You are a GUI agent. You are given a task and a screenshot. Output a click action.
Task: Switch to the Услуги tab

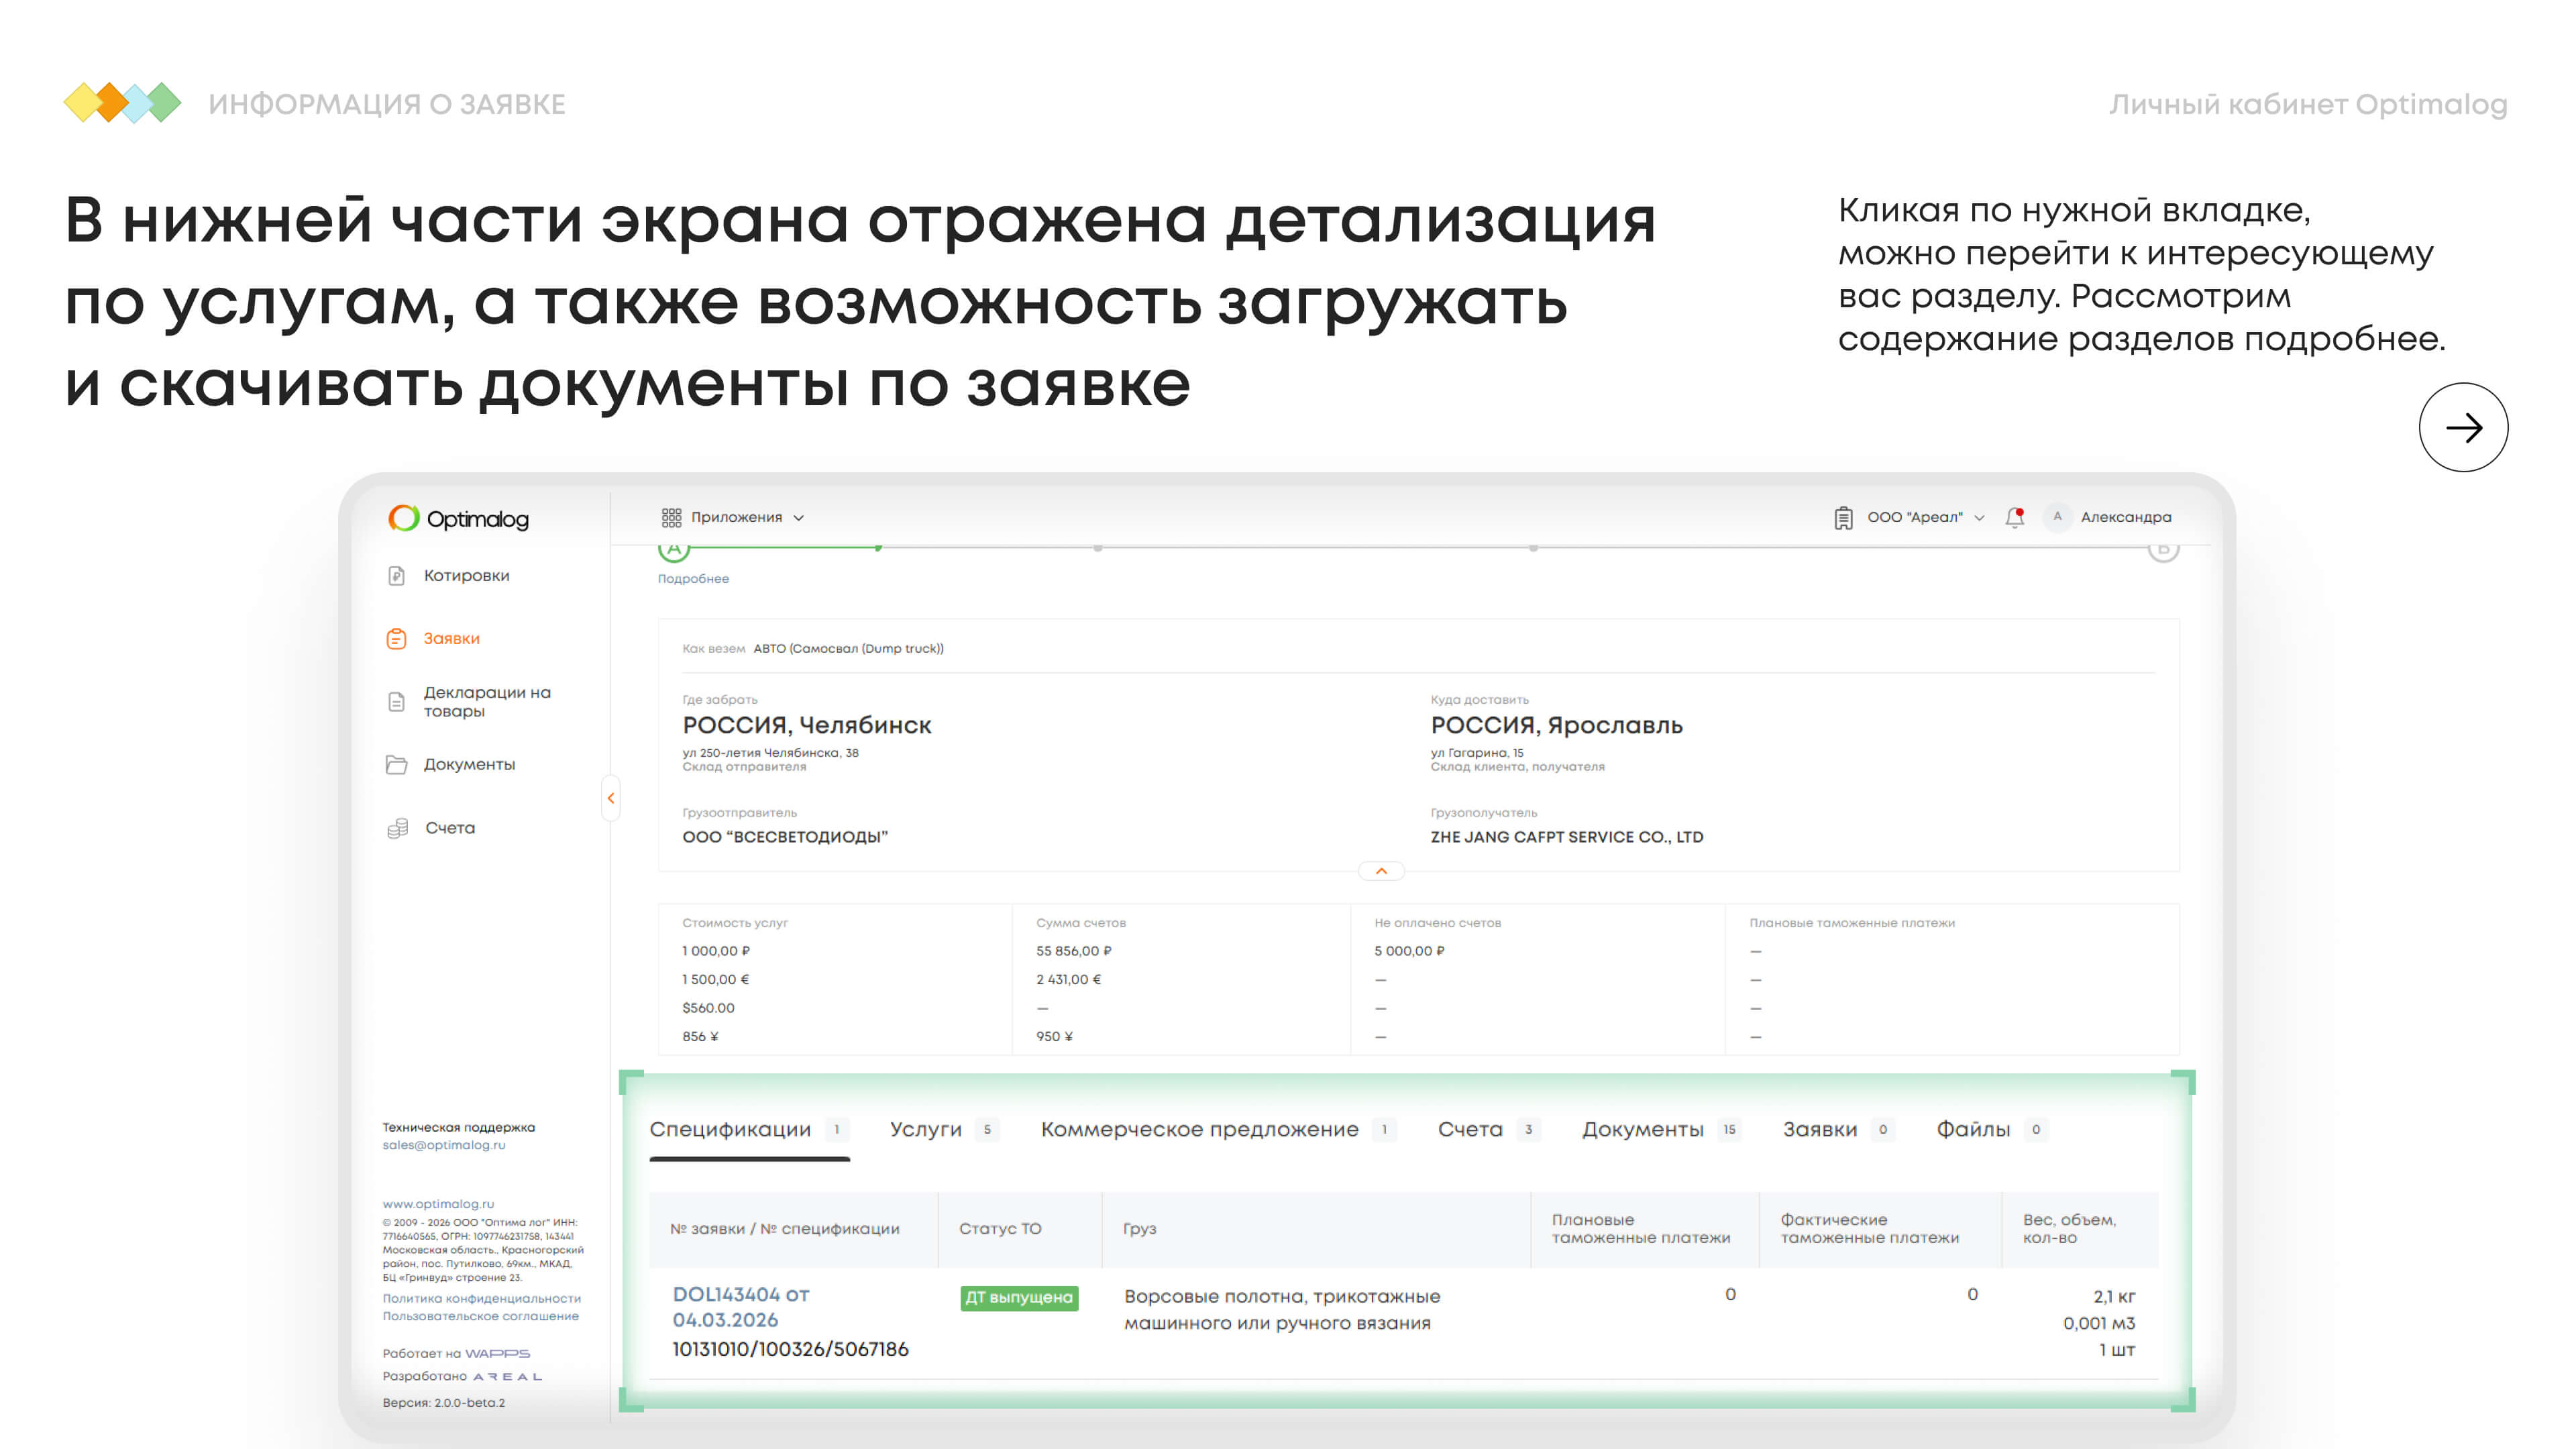[925, 1129]
